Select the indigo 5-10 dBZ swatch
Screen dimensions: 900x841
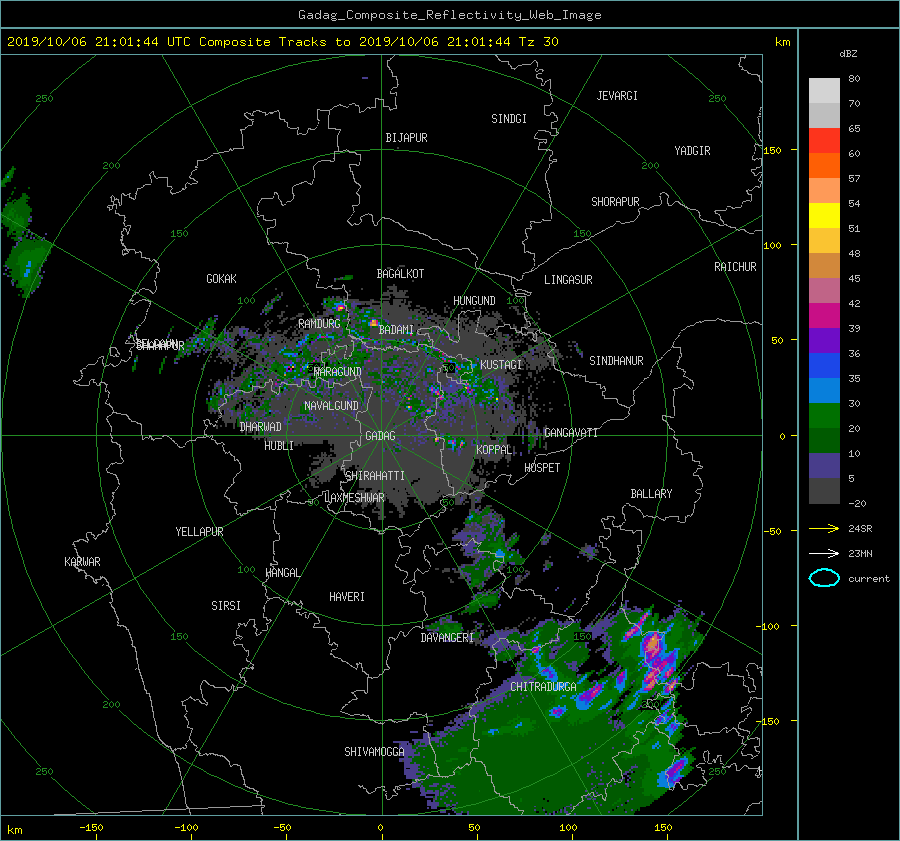click(824, 466)
